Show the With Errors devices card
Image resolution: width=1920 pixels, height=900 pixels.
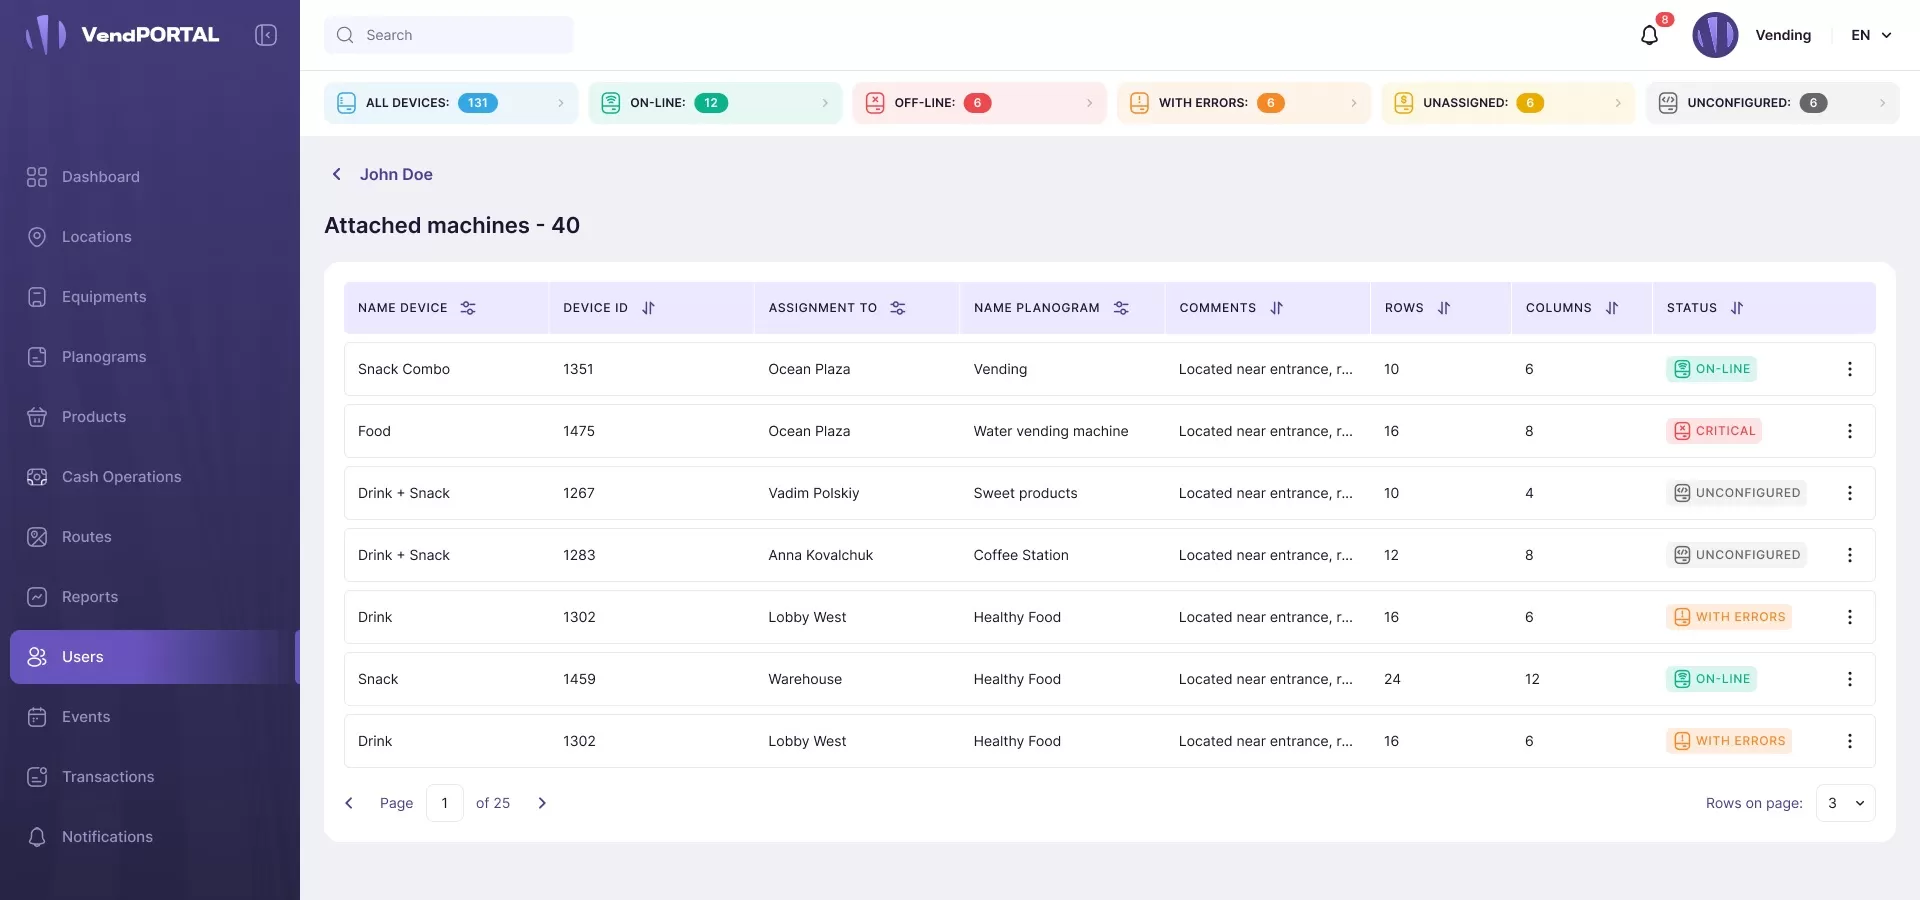coord(1243,103)
